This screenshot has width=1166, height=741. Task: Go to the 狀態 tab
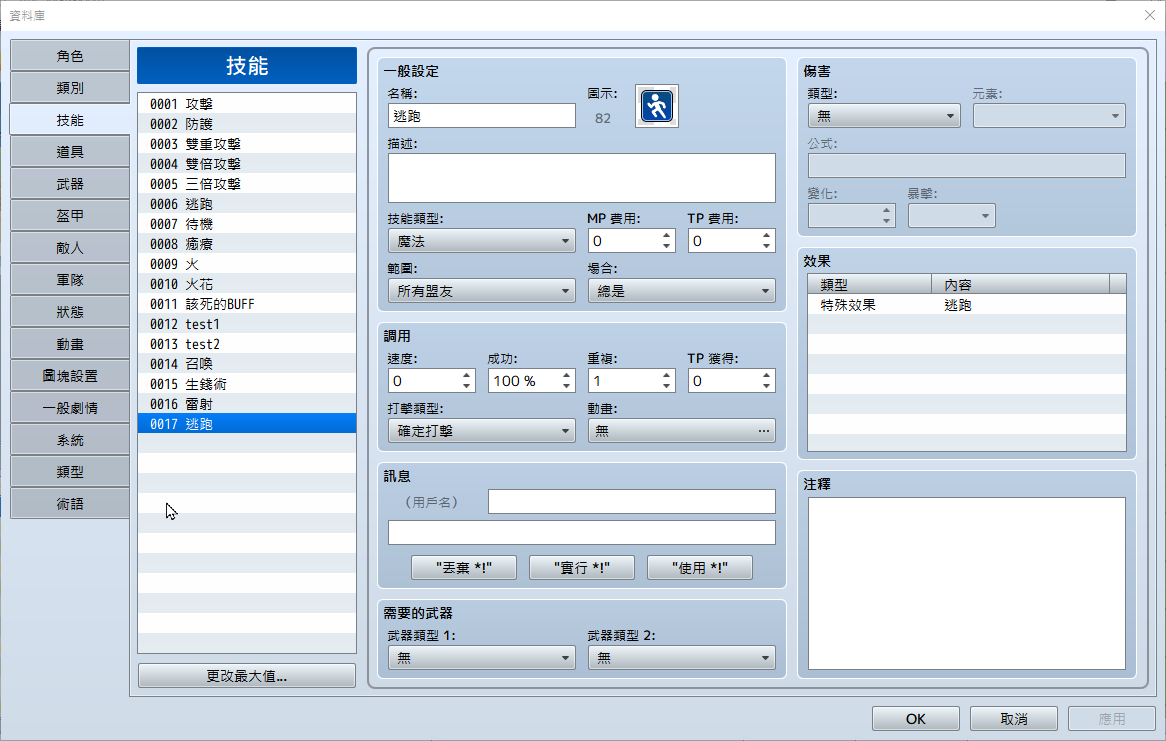point(70,312)
